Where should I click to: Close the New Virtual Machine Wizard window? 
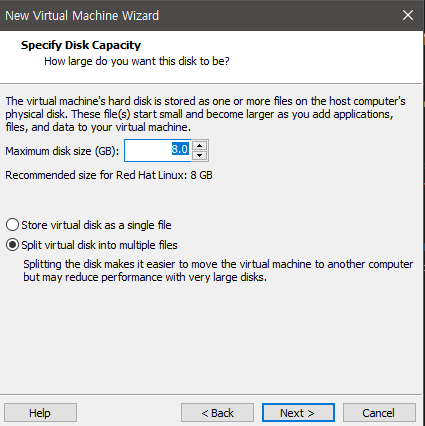408,15
